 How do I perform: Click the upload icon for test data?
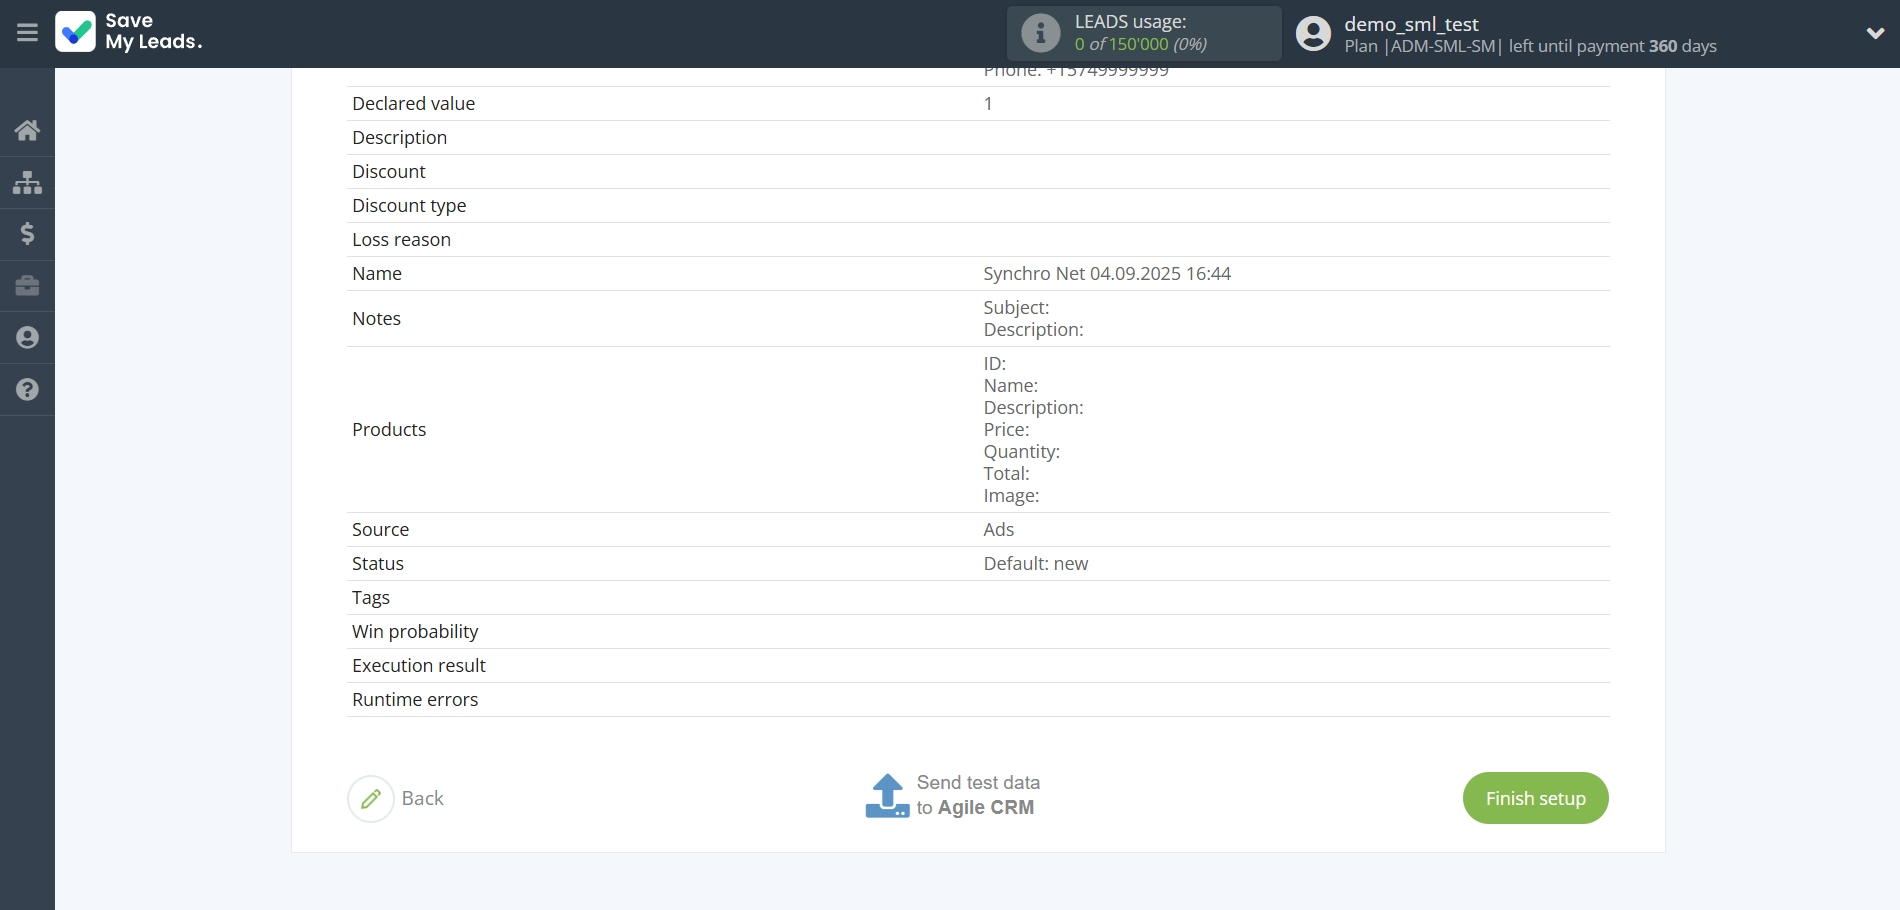click(x=887, y=796)
